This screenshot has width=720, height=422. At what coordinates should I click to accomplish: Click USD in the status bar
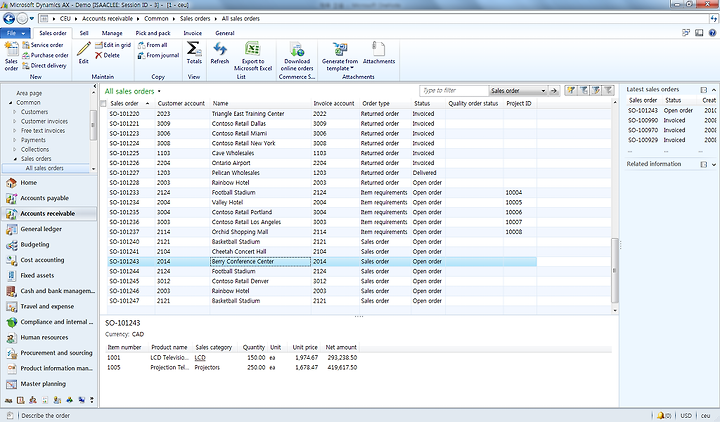click(686, 416)
